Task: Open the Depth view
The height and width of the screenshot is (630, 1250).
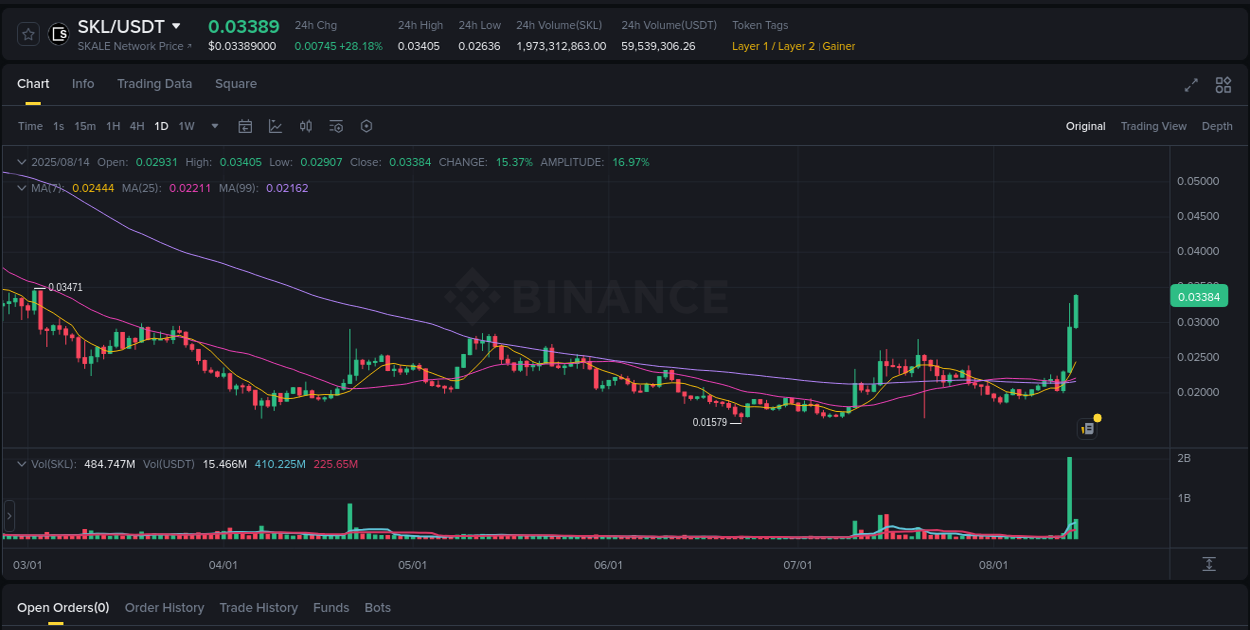Action: pos(1217,126)
